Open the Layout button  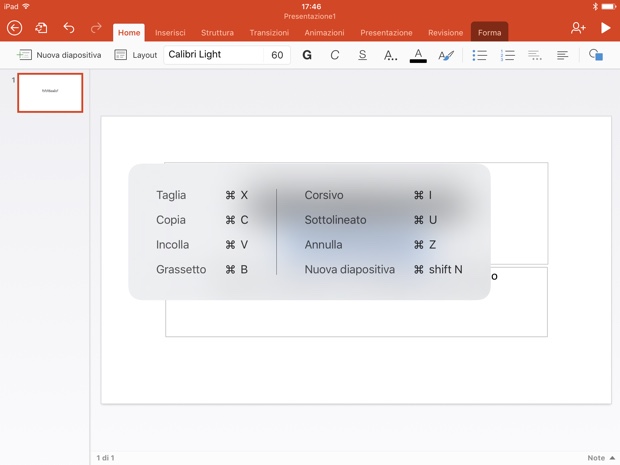(x=136, y=55)
